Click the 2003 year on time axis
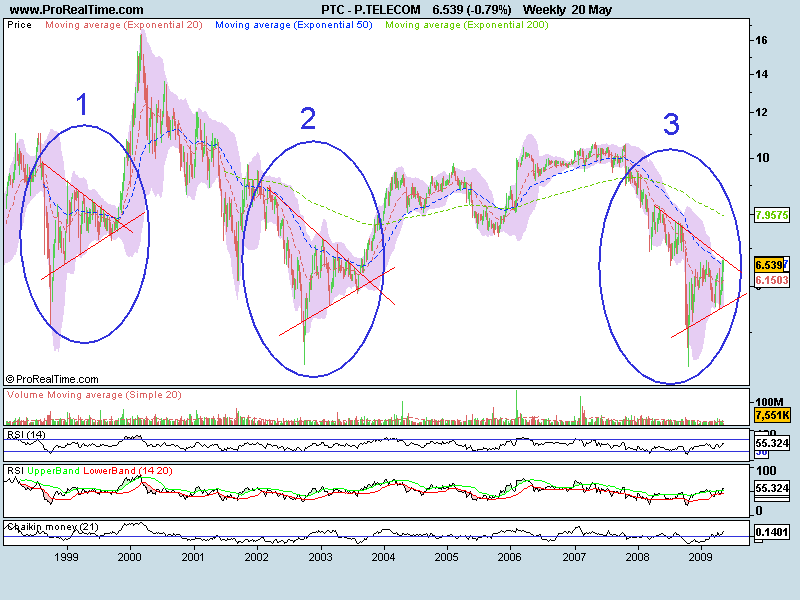 (x=320, y=557)
